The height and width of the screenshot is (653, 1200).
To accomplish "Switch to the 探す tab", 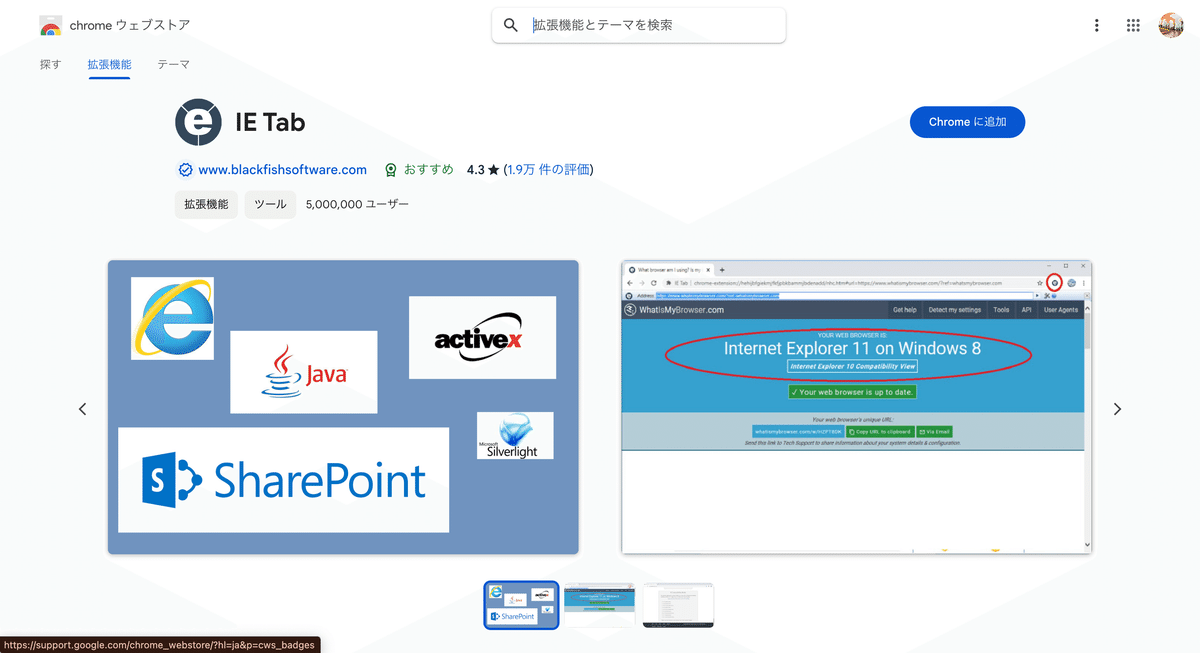I will [50, 64].
